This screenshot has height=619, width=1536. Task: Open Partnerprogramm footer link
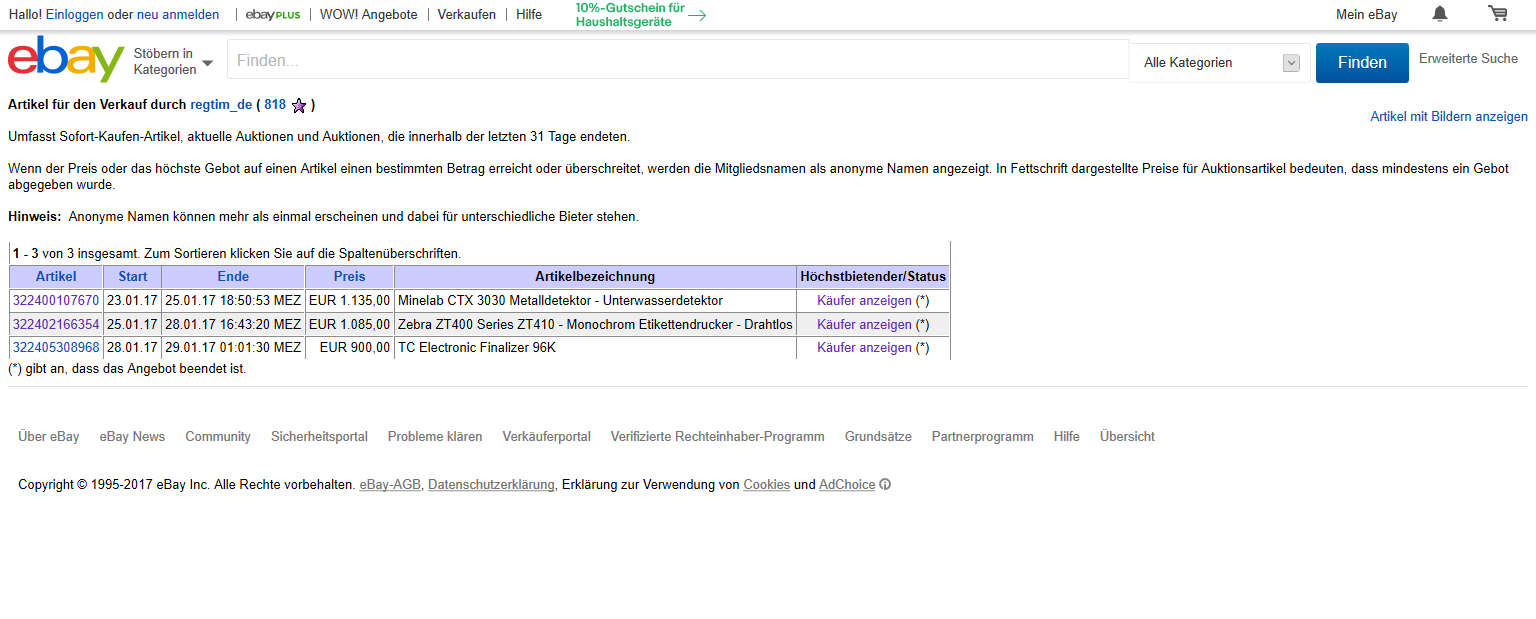[x=983, y=437]
